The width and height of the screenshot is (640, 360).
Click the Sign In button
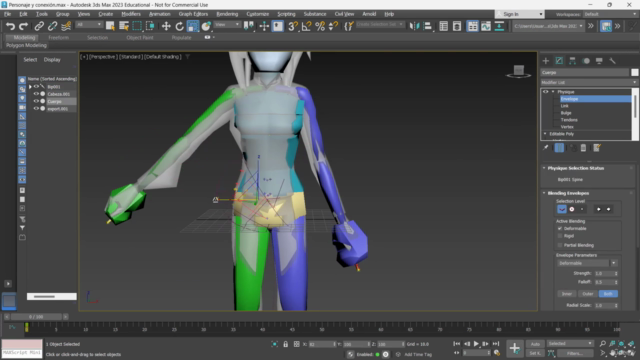(520, 14)
